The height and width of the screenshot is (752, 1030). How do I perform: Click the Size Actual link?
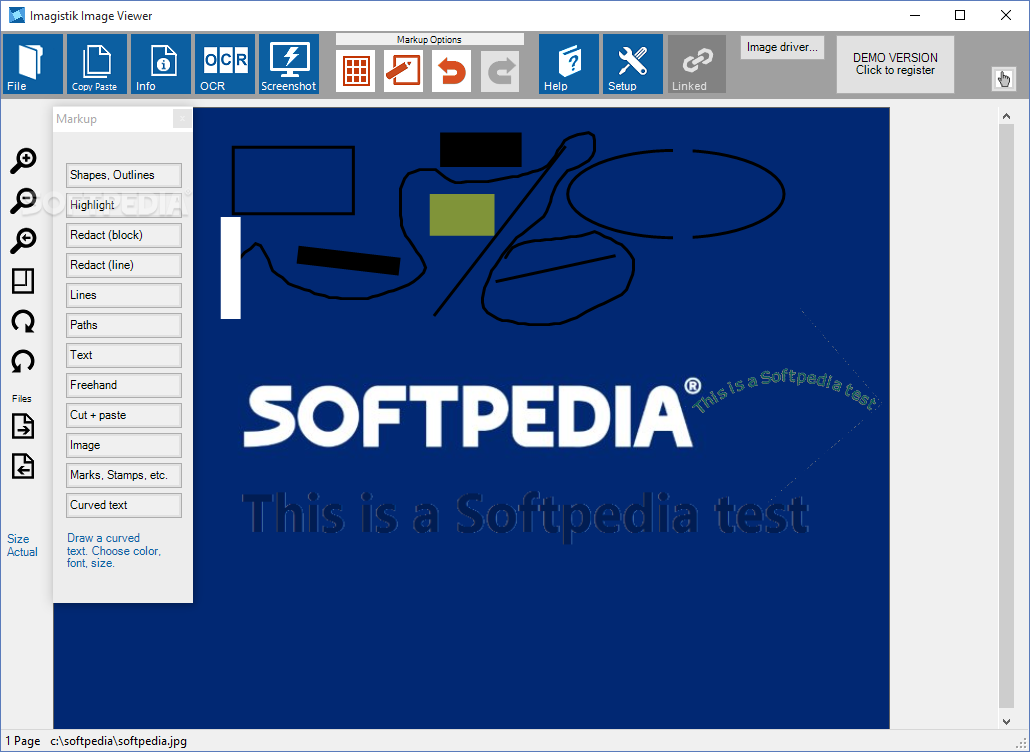(x=22, y=545)
